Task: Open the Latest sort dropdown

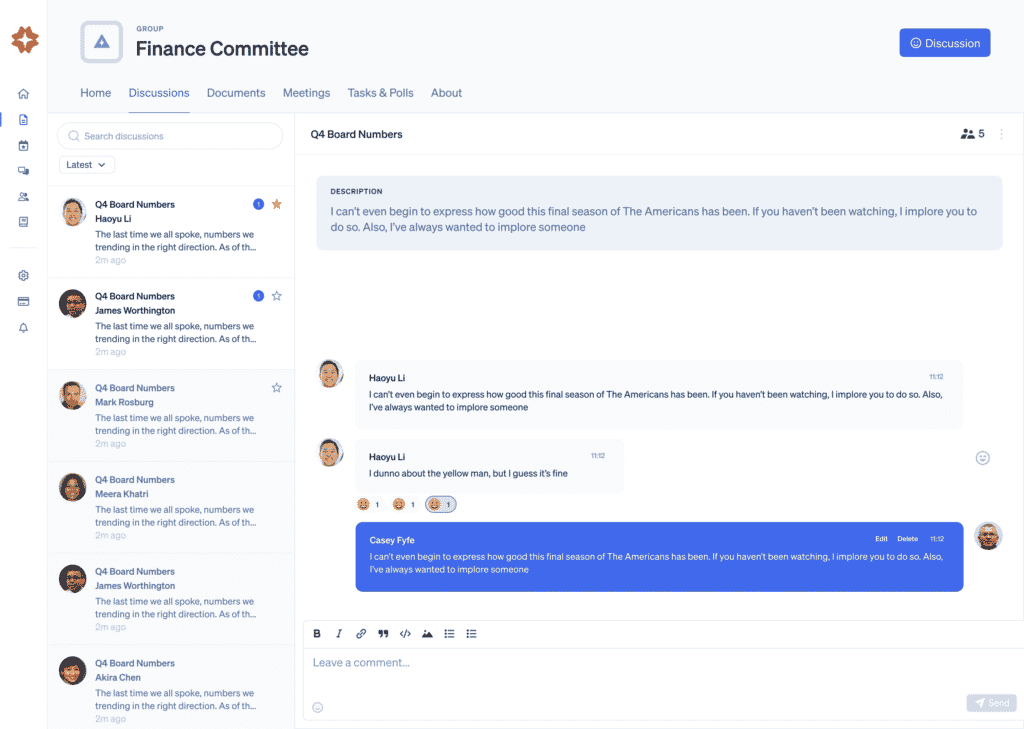Action: point(86,165)
